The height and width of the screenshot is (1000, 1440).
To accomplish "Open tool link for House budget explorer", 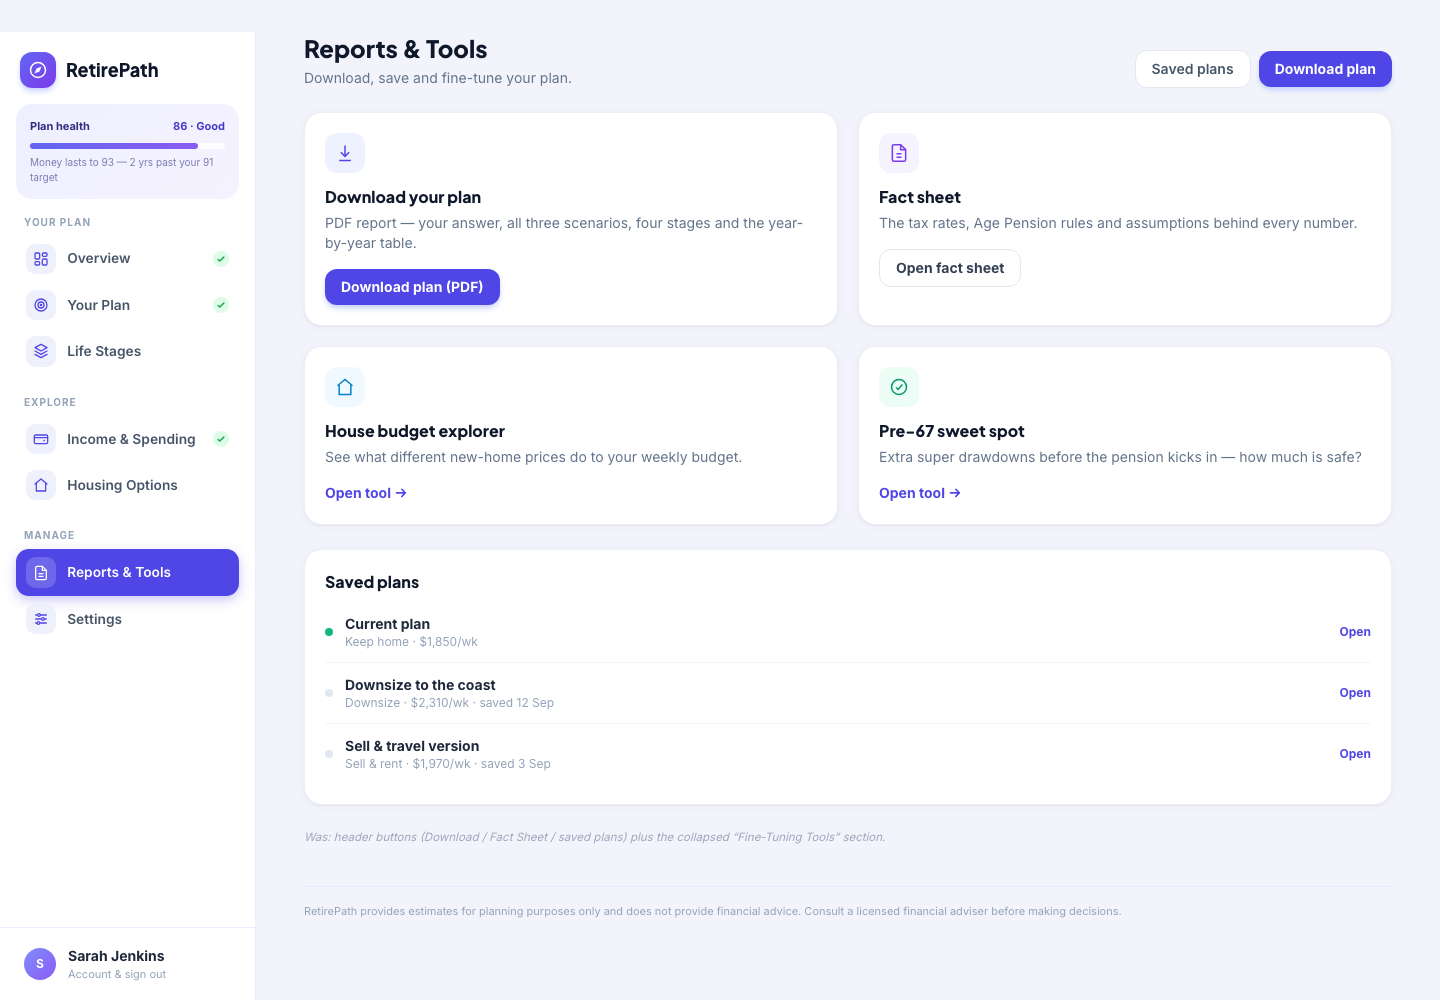I will [x=366, y=493].
